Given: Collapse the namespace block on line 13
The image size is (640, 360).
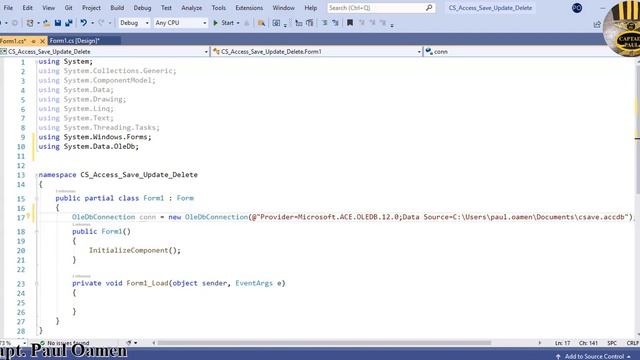Looking at the screenshot, I should coord(37,175).
